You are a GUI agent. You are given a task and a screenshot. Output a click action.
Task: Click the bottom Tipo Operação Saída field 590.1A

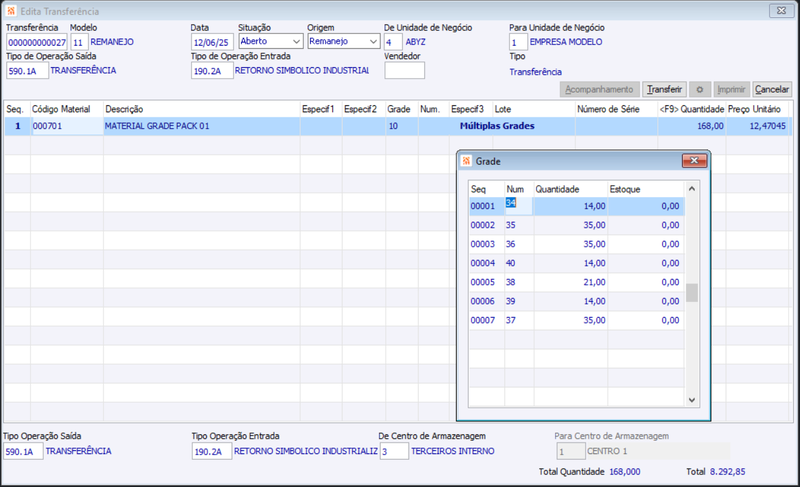pos(23,451)
